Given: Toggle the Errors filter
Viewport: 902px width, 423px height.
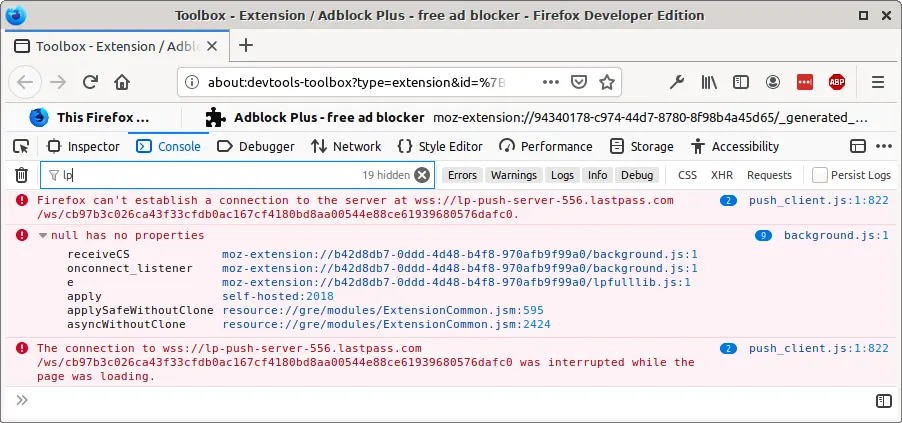Looking at the screenshot, I should pos(462,175).
